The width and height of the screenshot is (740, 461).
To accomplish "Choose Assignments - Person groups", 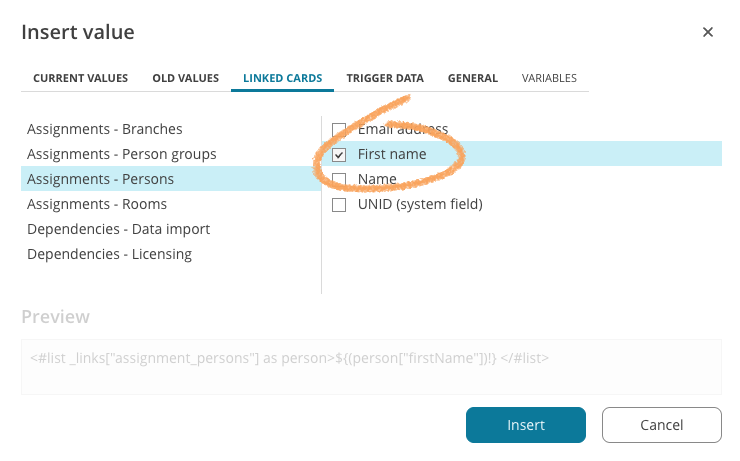I will tap(122, 154).
